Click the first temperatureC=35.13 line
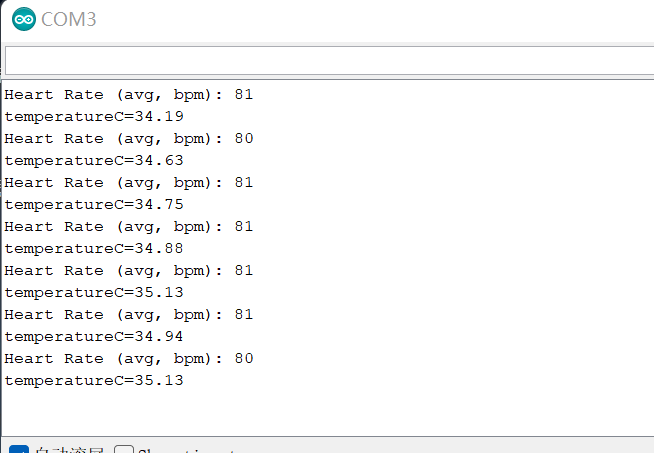Screen dimensions: 654x453 (94, 293)
